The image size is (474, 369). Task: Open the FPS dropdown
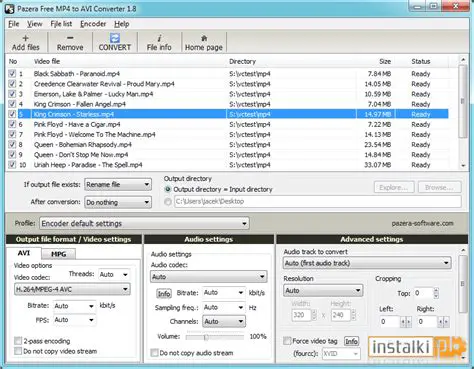point(74,320)
